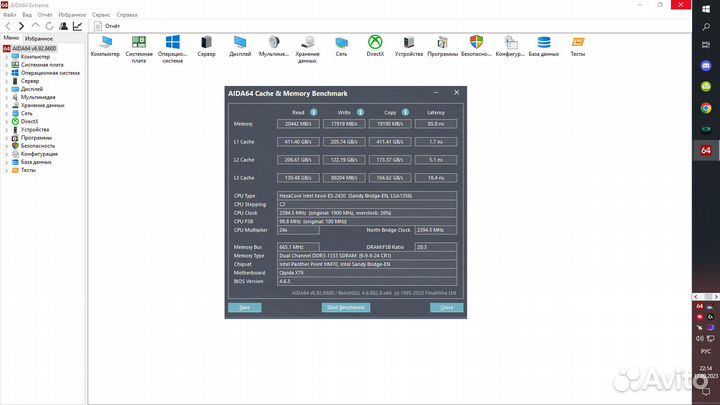Click the toolbar refresh icon
The width and height of the screenshot is (720, 405).
click(49, 26)
